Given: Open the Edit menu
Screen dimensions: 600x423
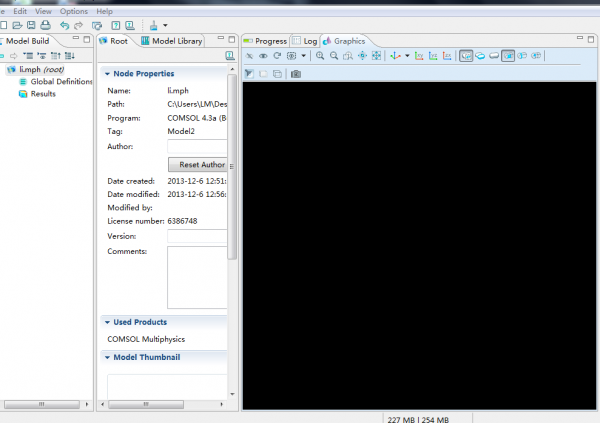Looking at the screenshot, I should pyautogui.click(x=20, y=11).
